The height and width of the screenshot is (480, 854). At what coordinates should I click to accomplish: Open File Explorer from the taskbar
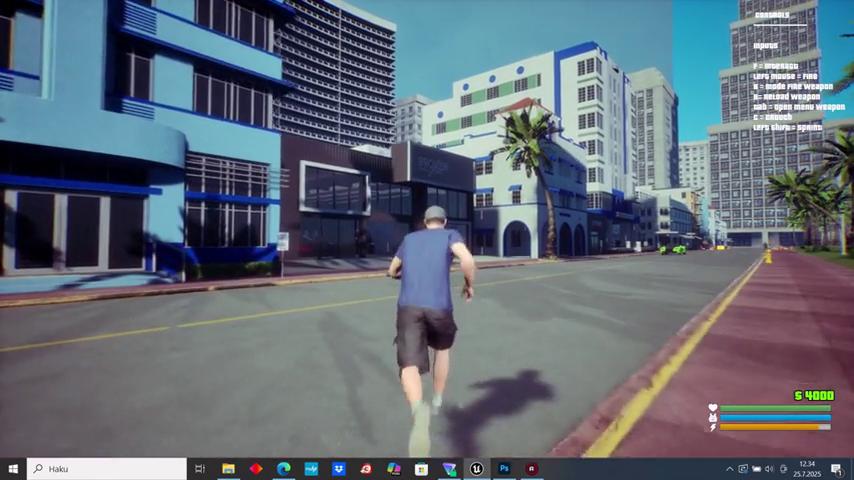click(x=228, y=469)
